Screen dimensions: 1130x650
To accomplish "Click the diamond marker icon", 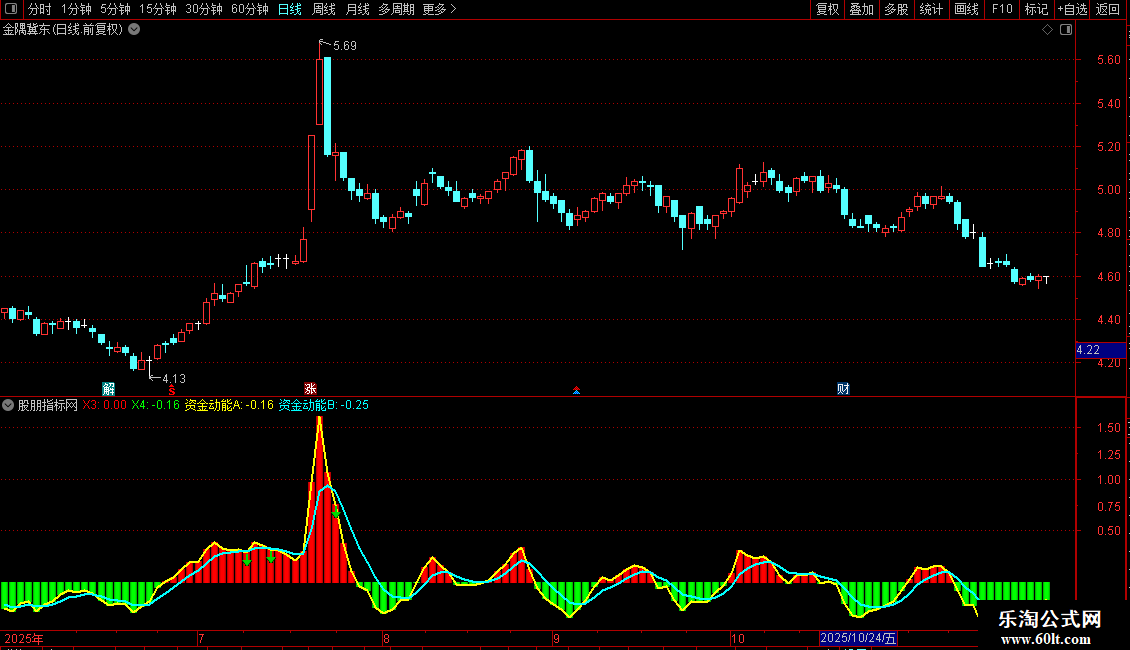I will [1048, 30].
